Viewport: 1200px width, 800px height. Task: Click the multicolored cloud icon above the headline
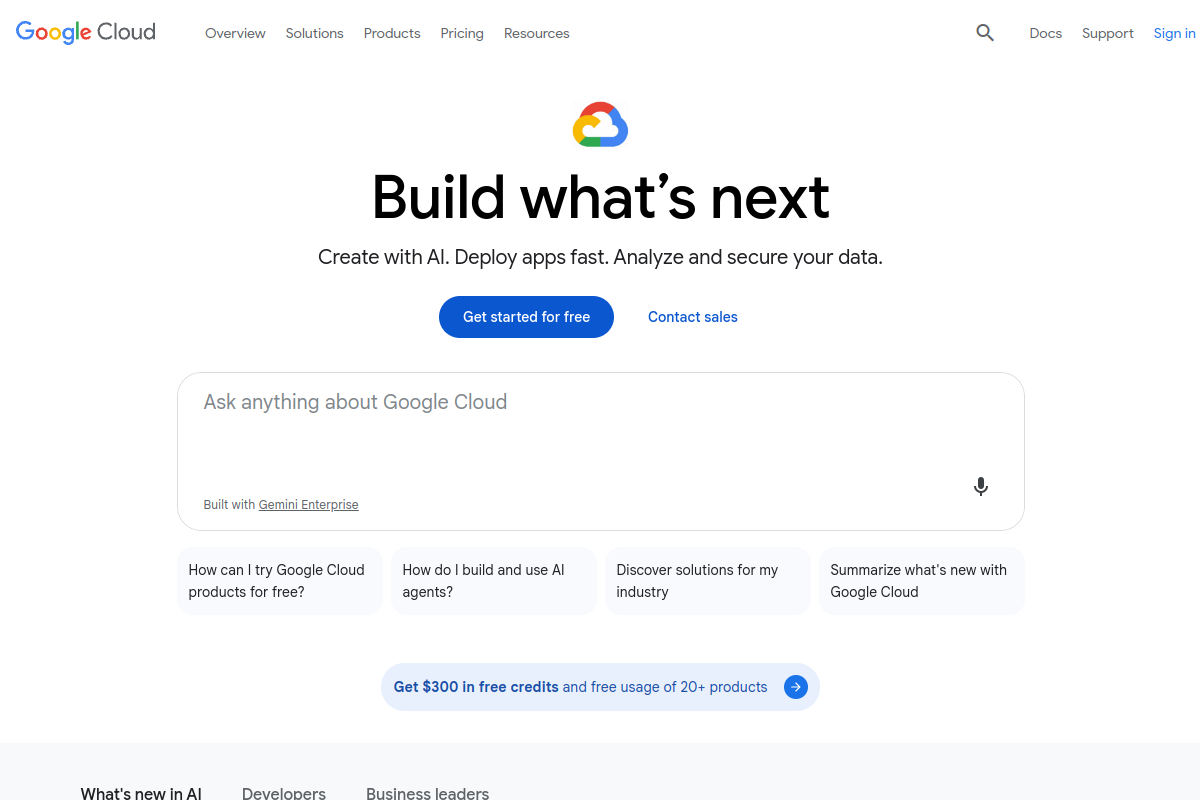(x=600, y=124)
